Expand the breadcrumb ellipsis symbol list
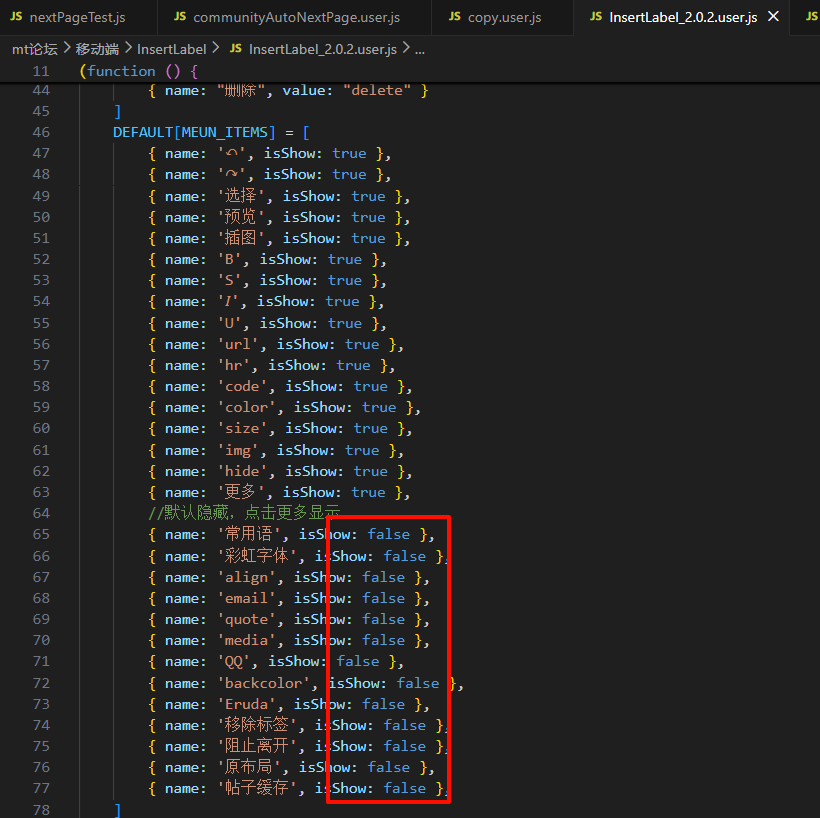 pyautogui.click(x=419, y=49)
